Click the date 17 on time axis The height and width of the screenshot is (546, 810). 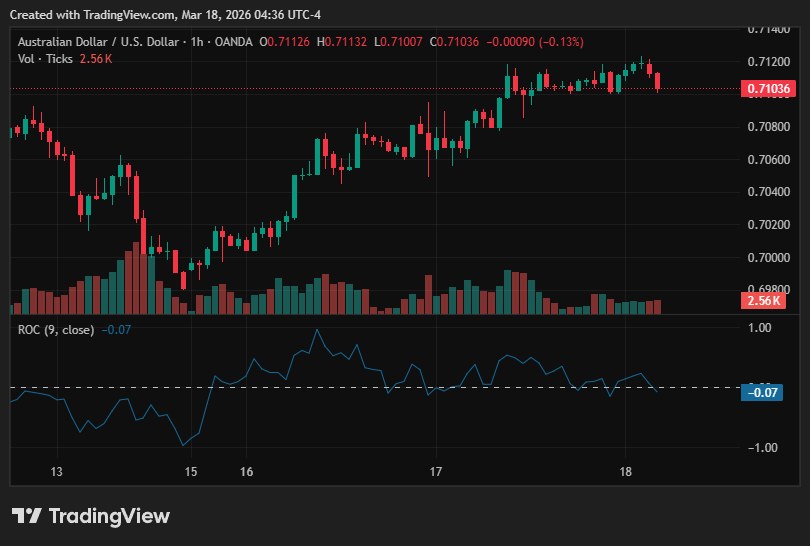(x=436, y=472)
